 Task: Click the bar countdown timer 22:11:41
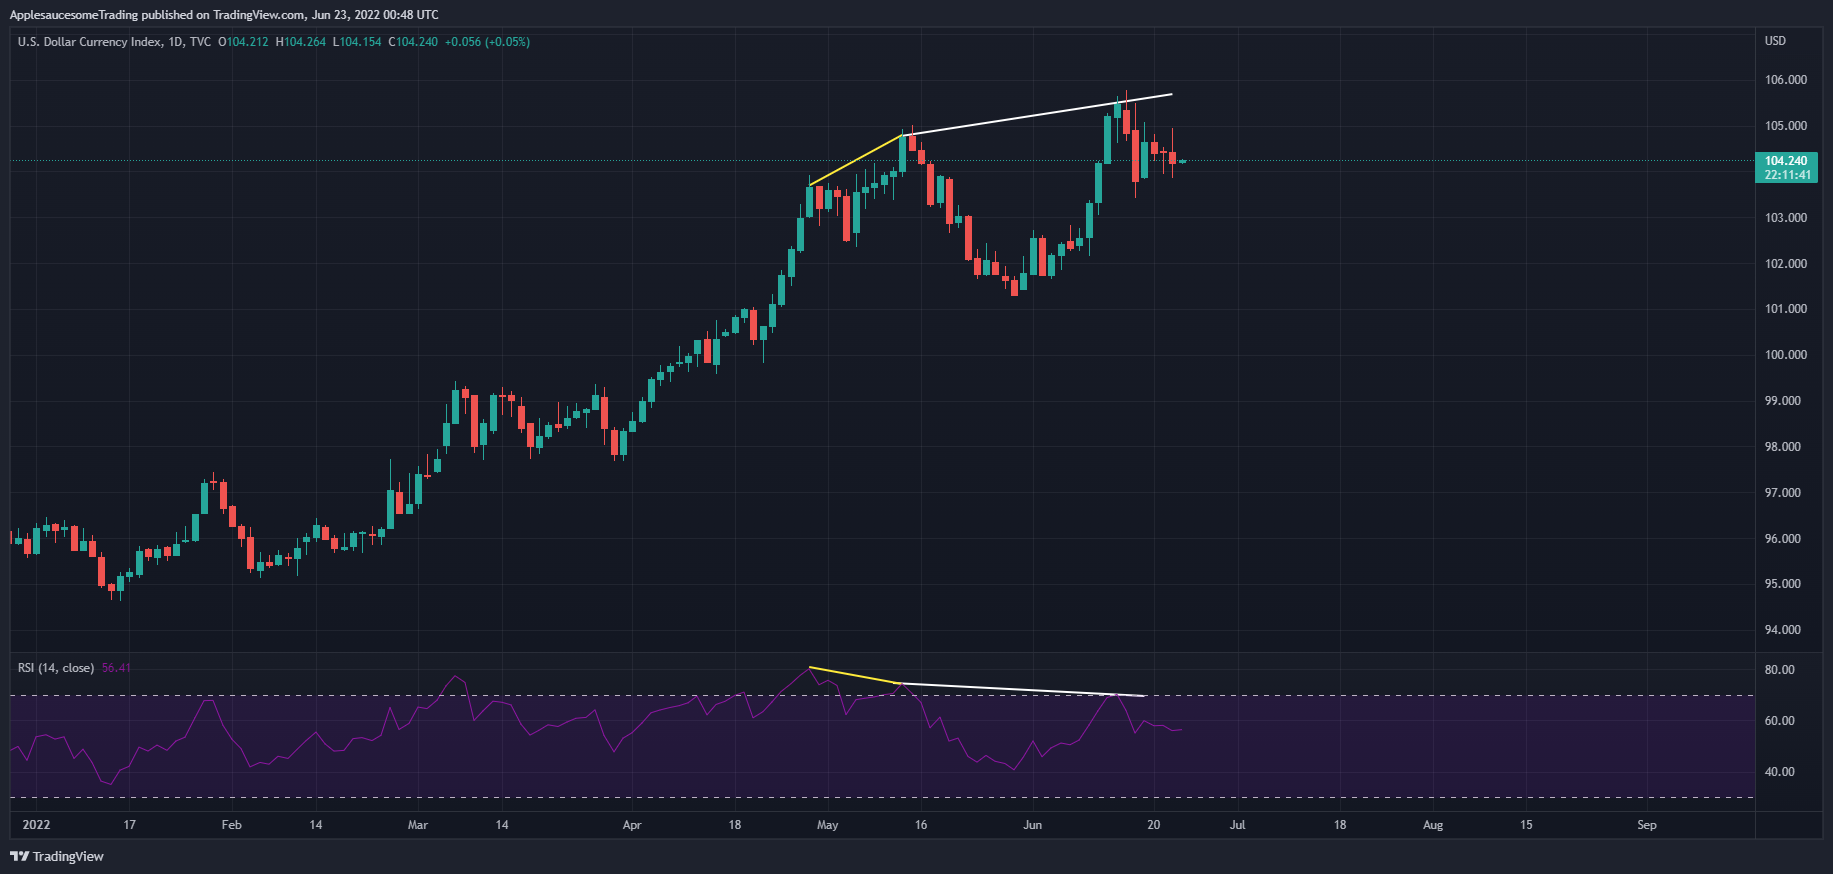click(1787, 175)
